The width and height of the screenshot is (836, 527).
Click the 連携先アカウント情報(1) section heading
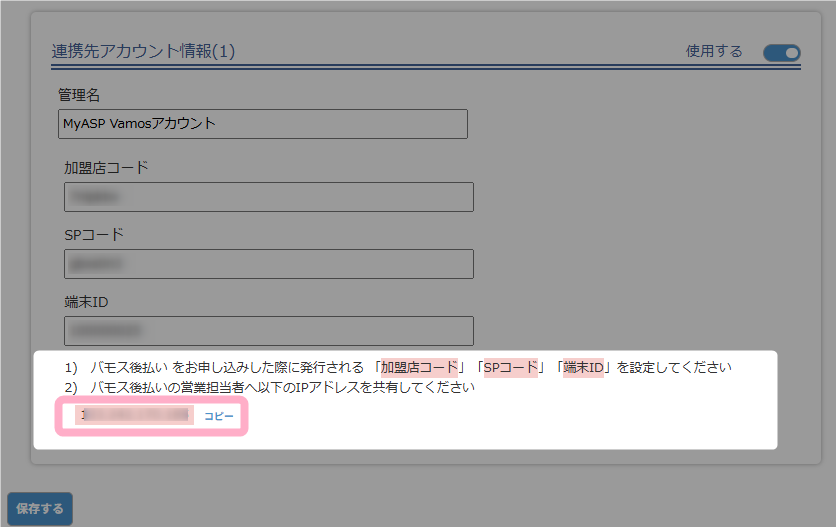(143, 51)
